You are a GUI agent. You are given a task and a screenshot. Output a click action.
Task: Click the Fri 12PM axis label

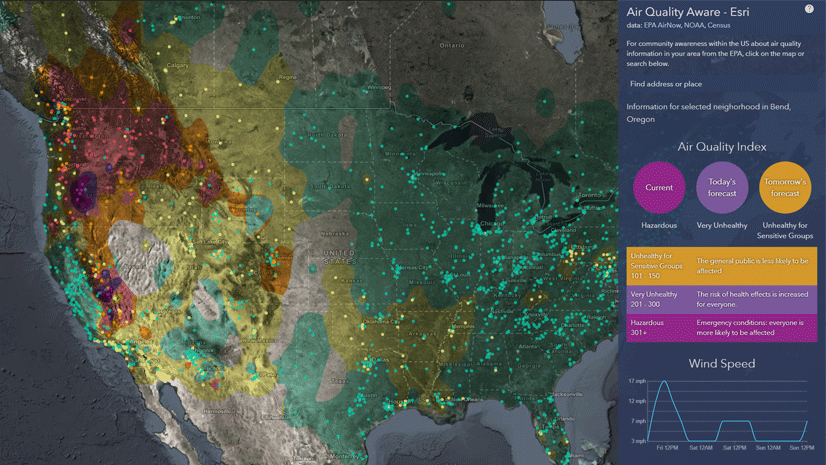tap(667, 448)
